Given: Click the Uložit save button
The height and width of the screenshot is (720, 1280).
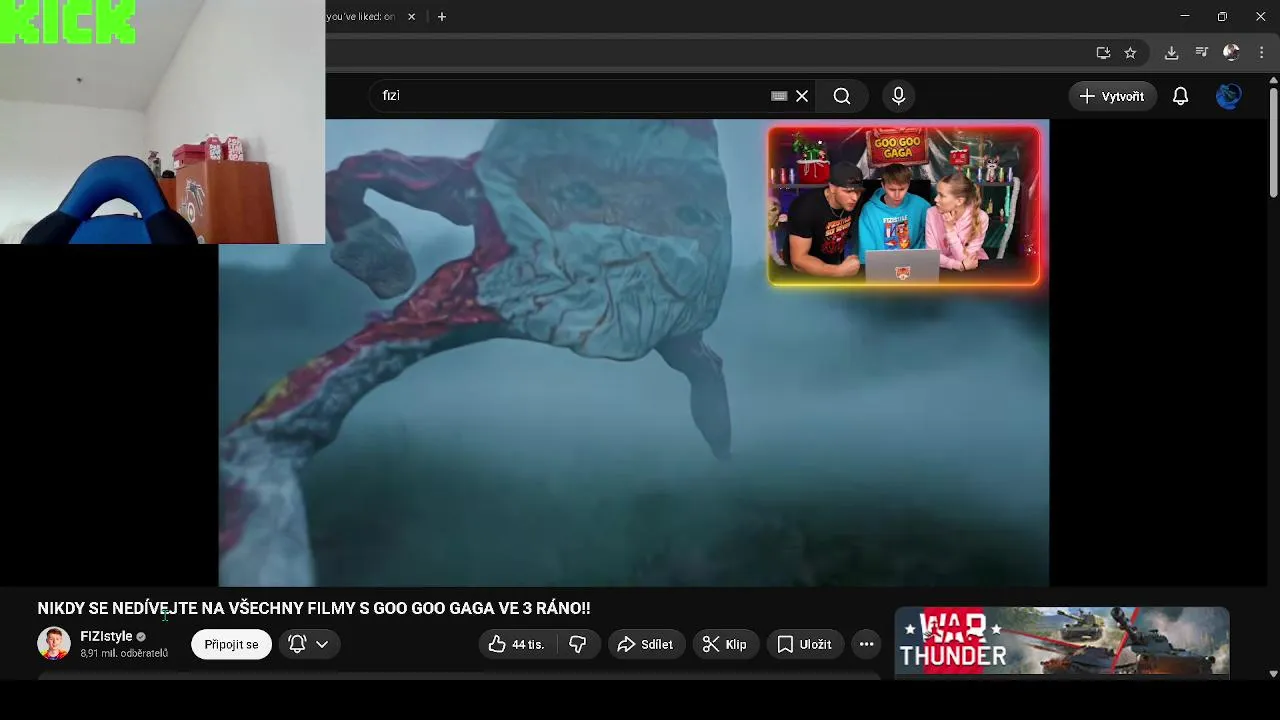Looking at the screenshot, I should point(805,644).
